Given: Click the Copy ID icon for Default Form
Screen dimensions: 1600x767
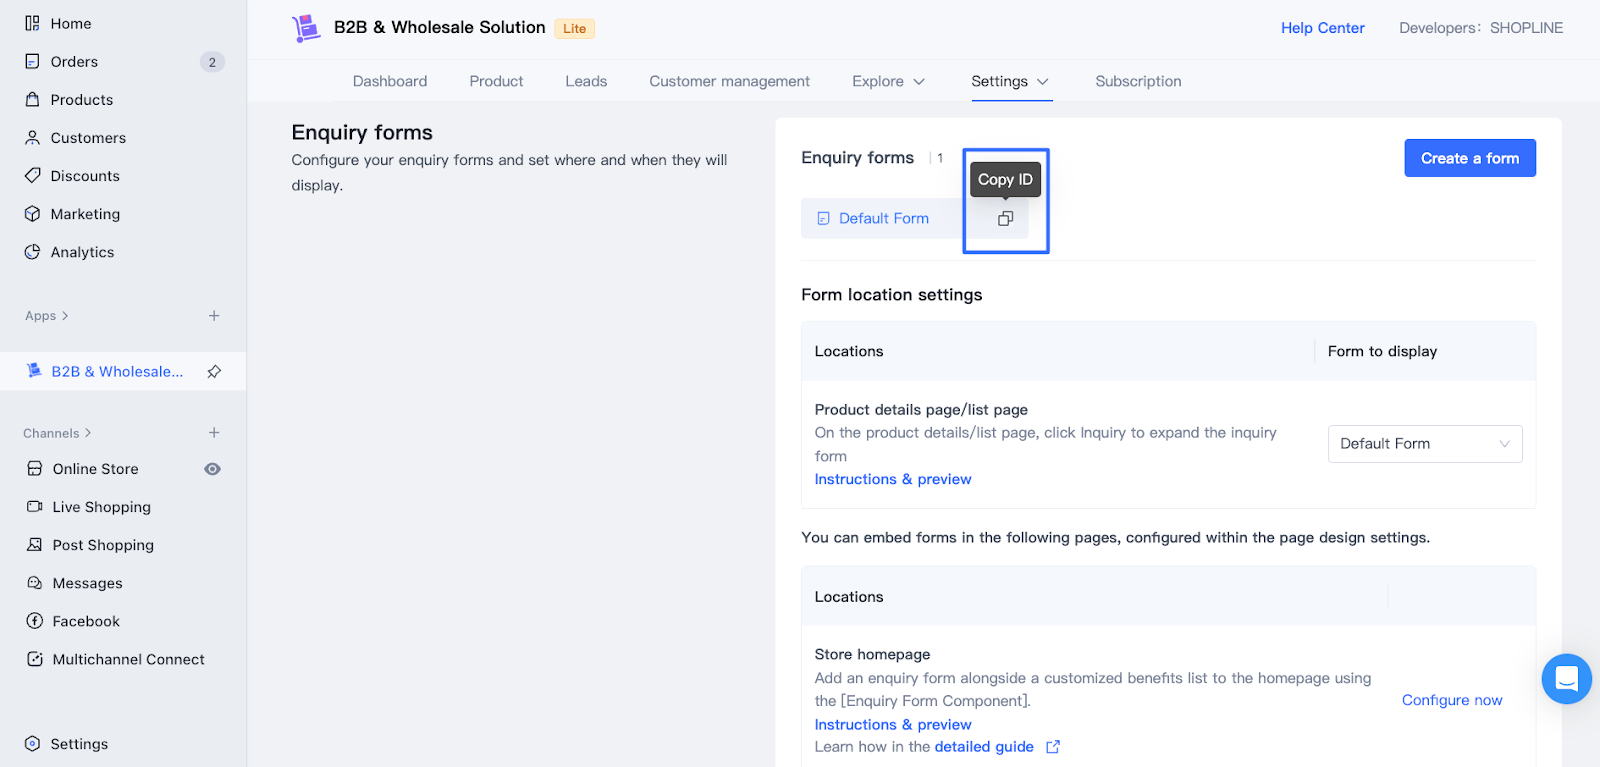Looking at the screenshot, I should (x=1005, y=218).
